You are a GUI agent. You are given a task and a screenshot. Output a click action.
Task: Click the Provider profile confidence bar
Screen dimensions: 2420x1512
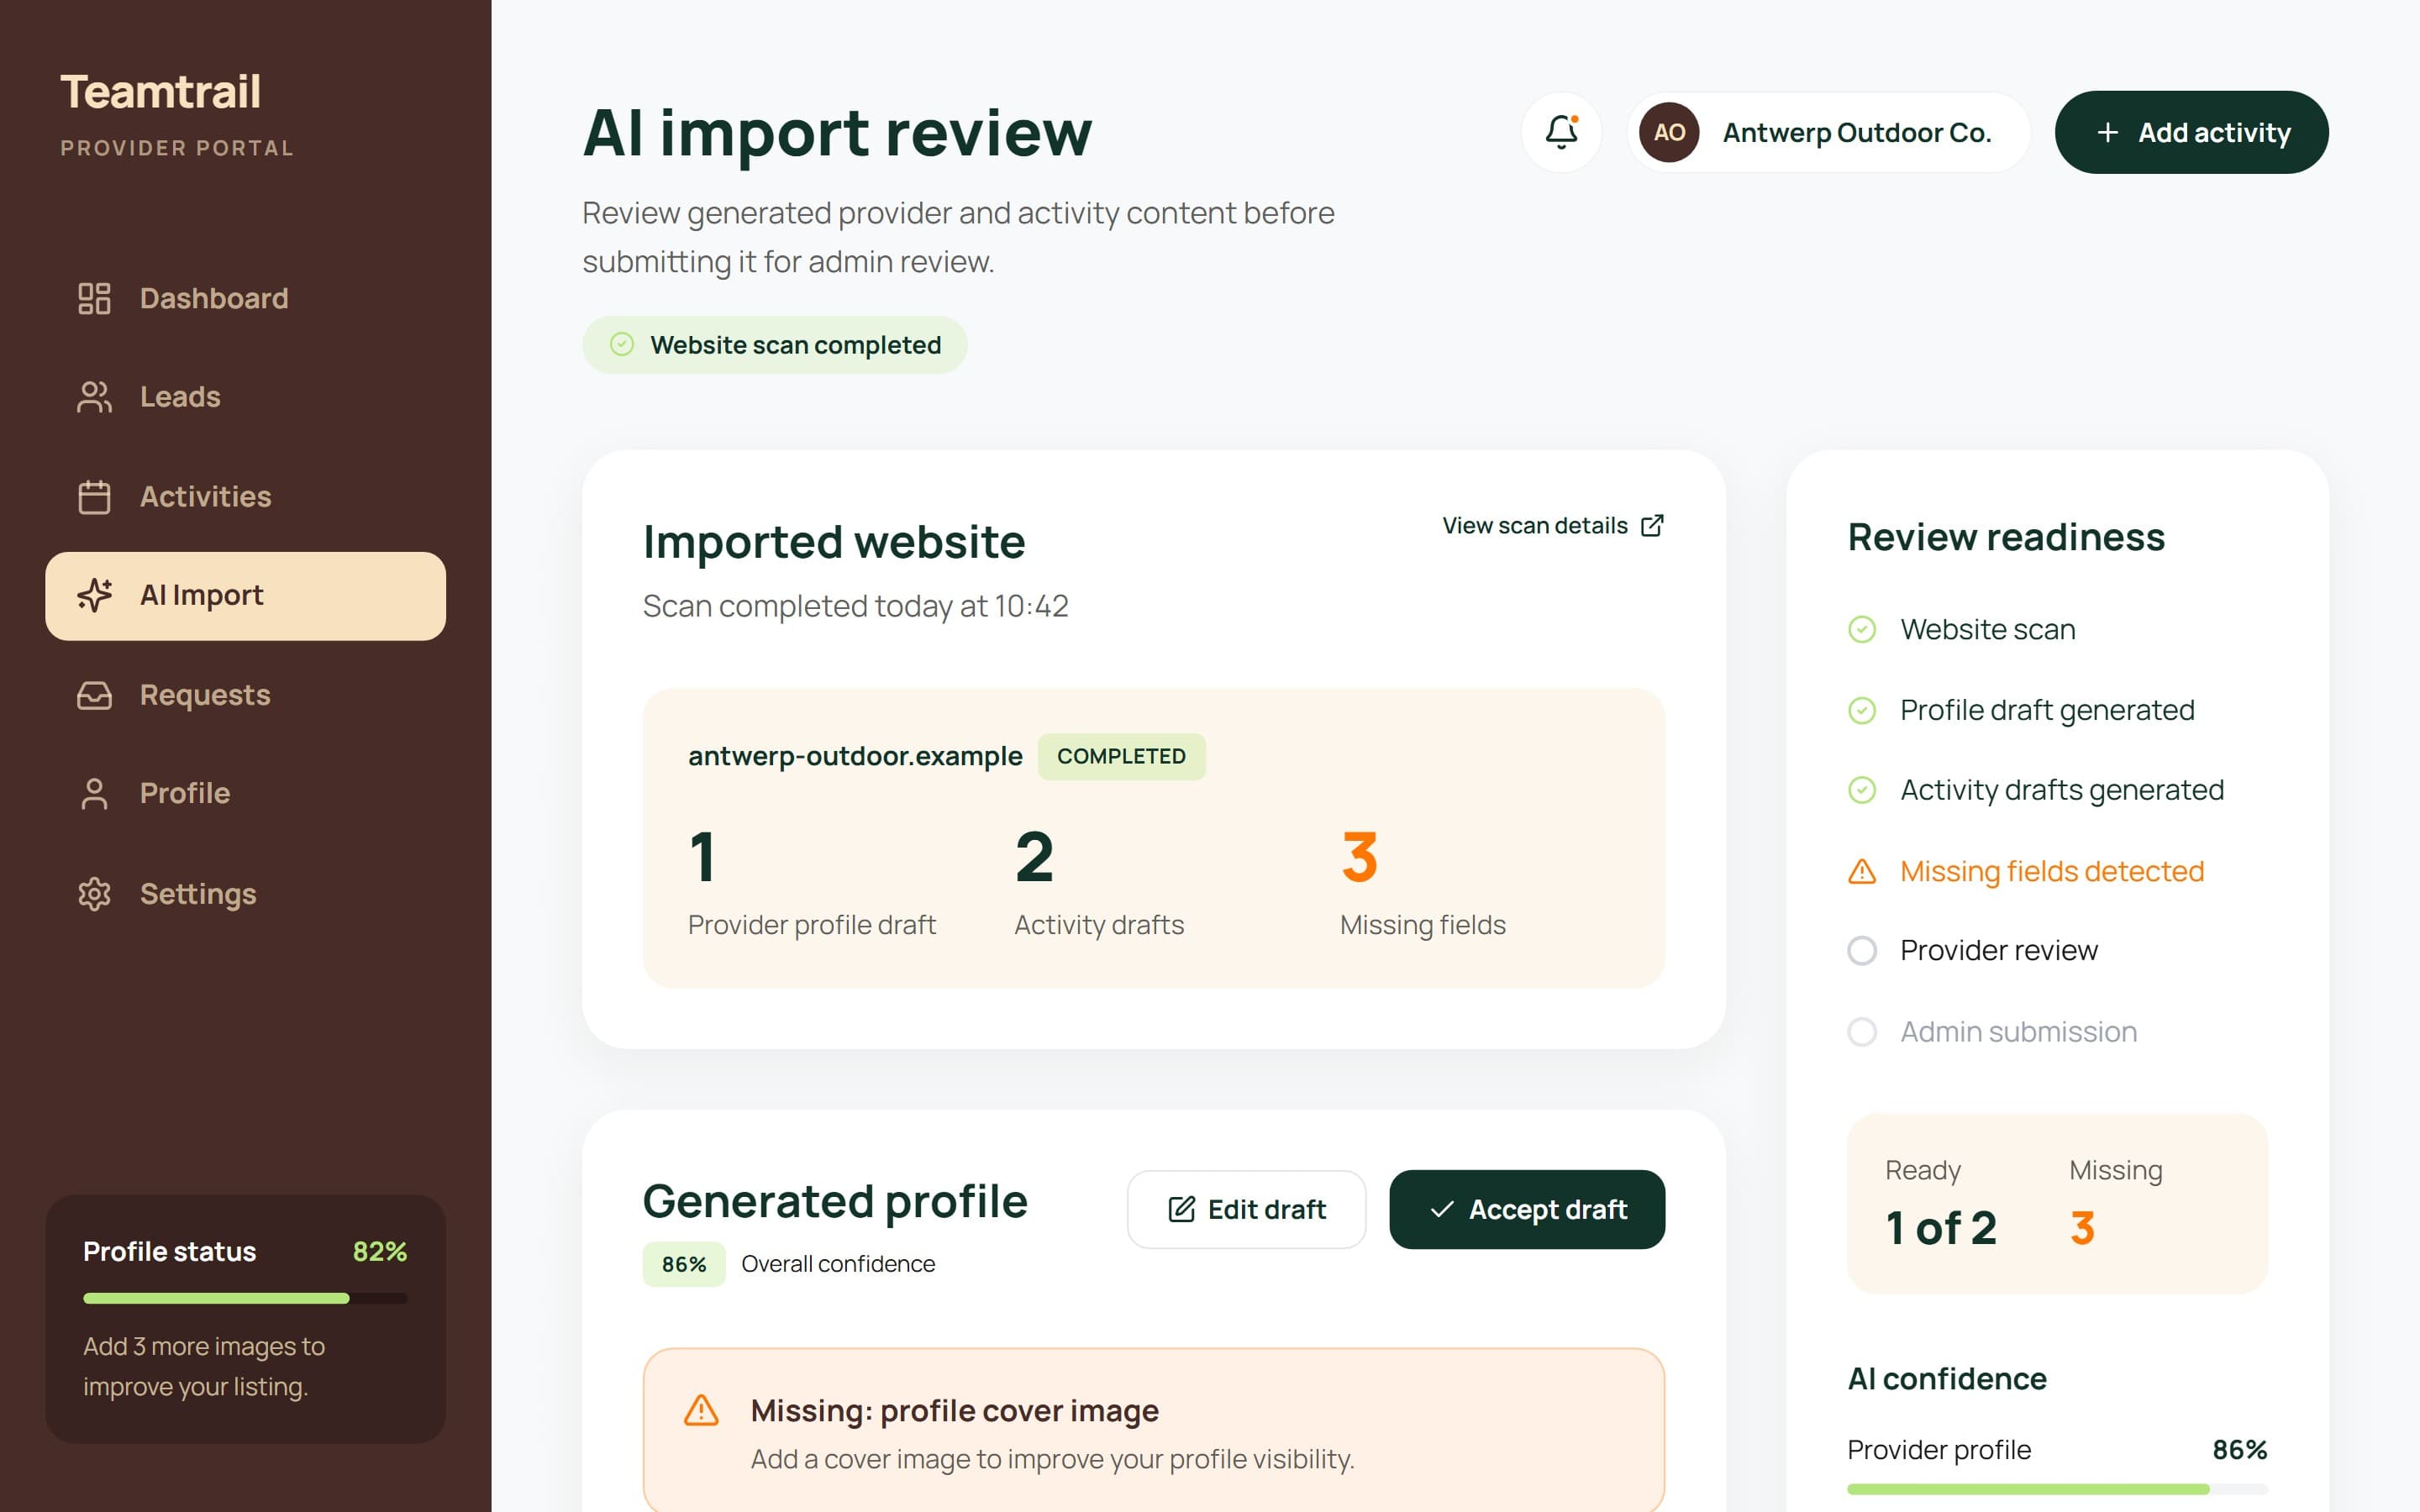pyautogui.click(x=2057, y=1489)
